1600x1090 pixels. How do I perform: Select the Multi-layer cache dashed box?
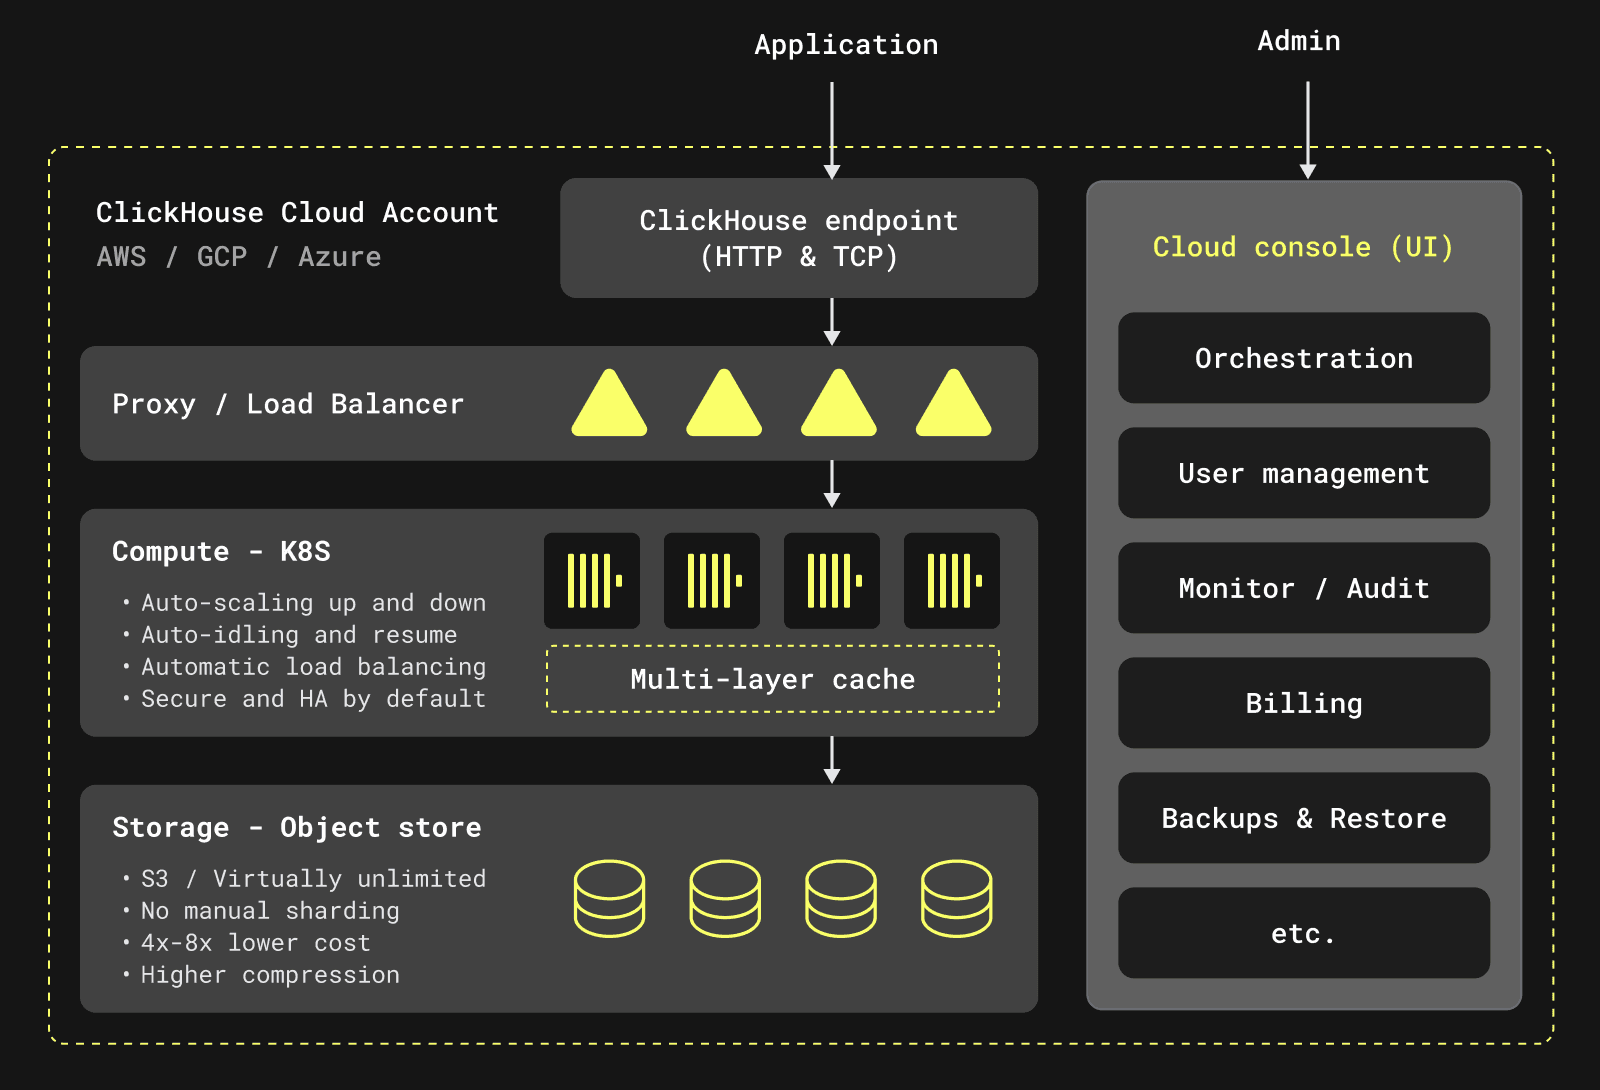772,679
